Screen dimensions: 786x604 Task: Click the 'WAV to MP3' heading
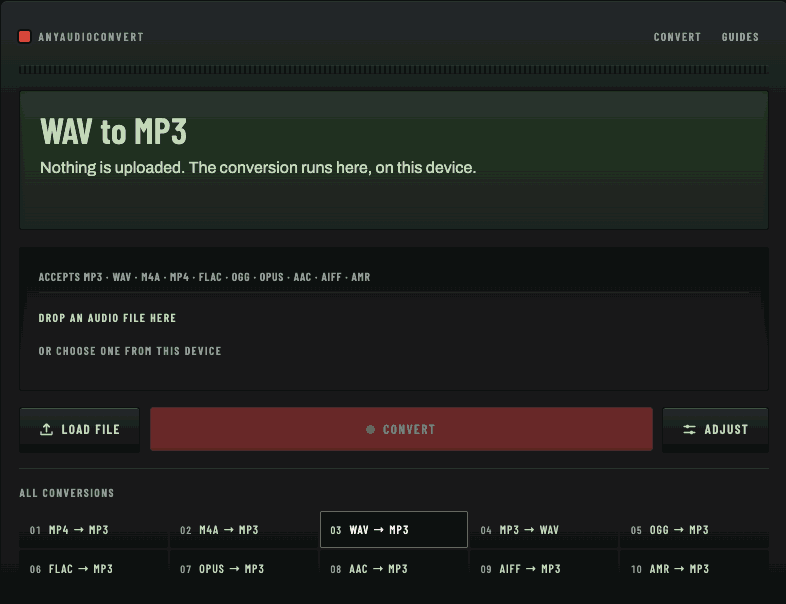pos(113,131)
